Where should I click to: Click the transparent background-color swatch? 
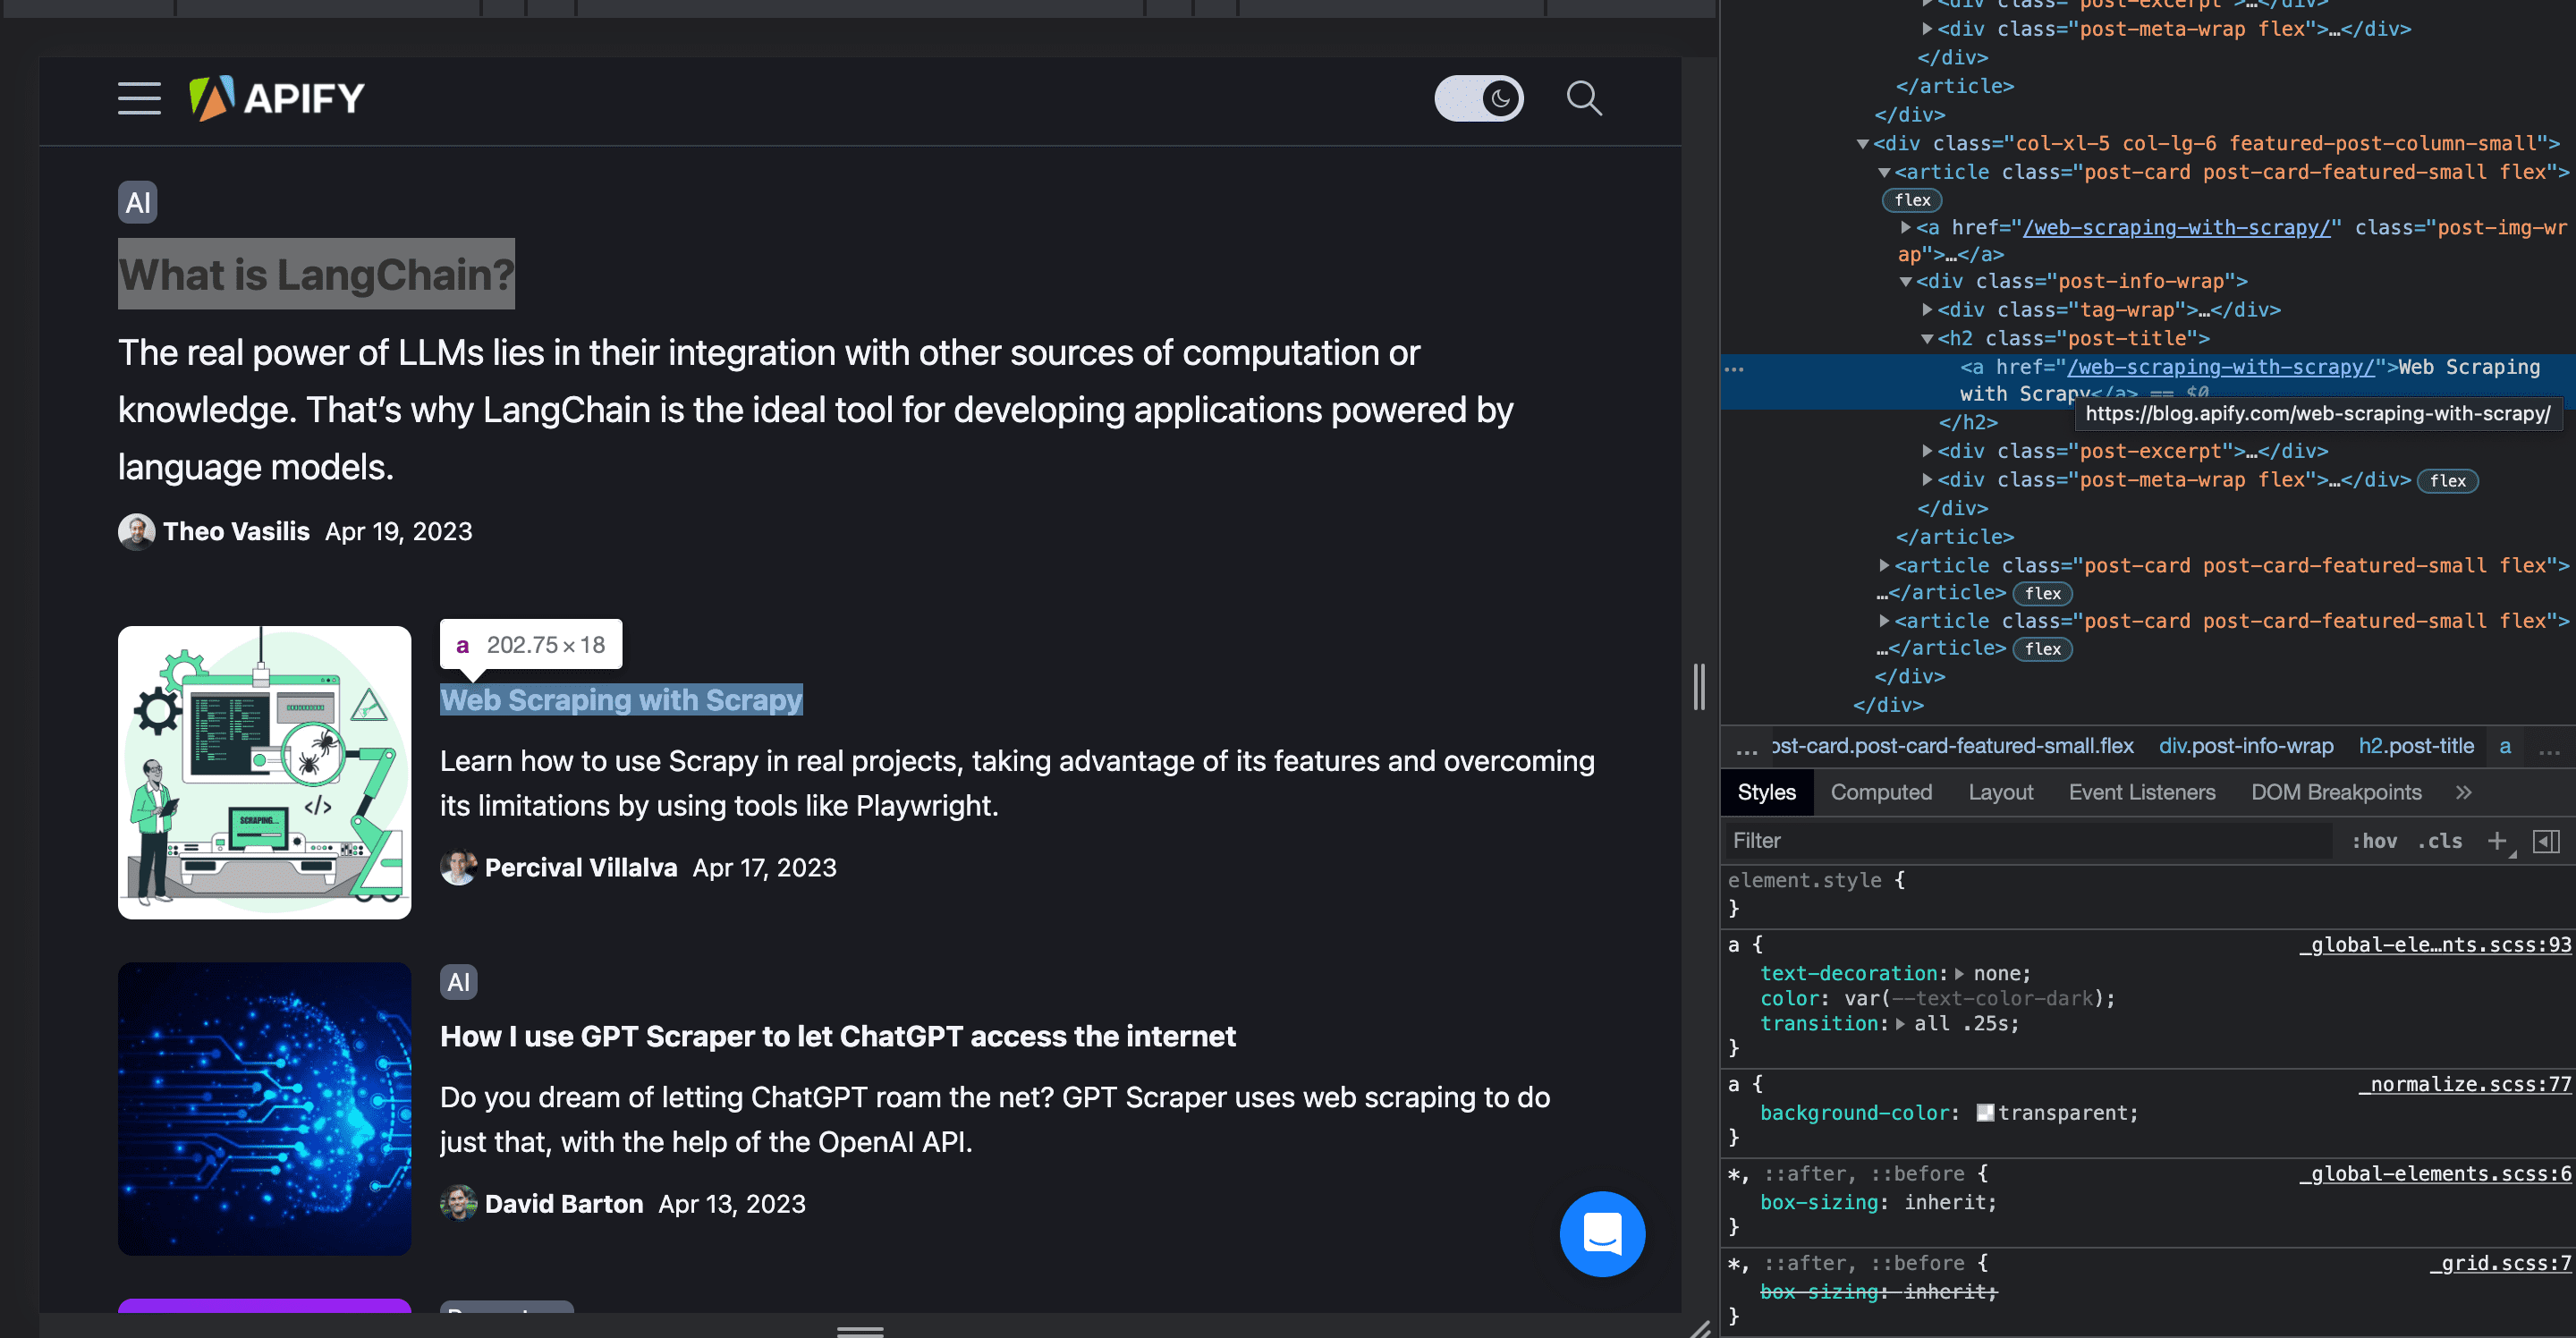(1983, 1112)
